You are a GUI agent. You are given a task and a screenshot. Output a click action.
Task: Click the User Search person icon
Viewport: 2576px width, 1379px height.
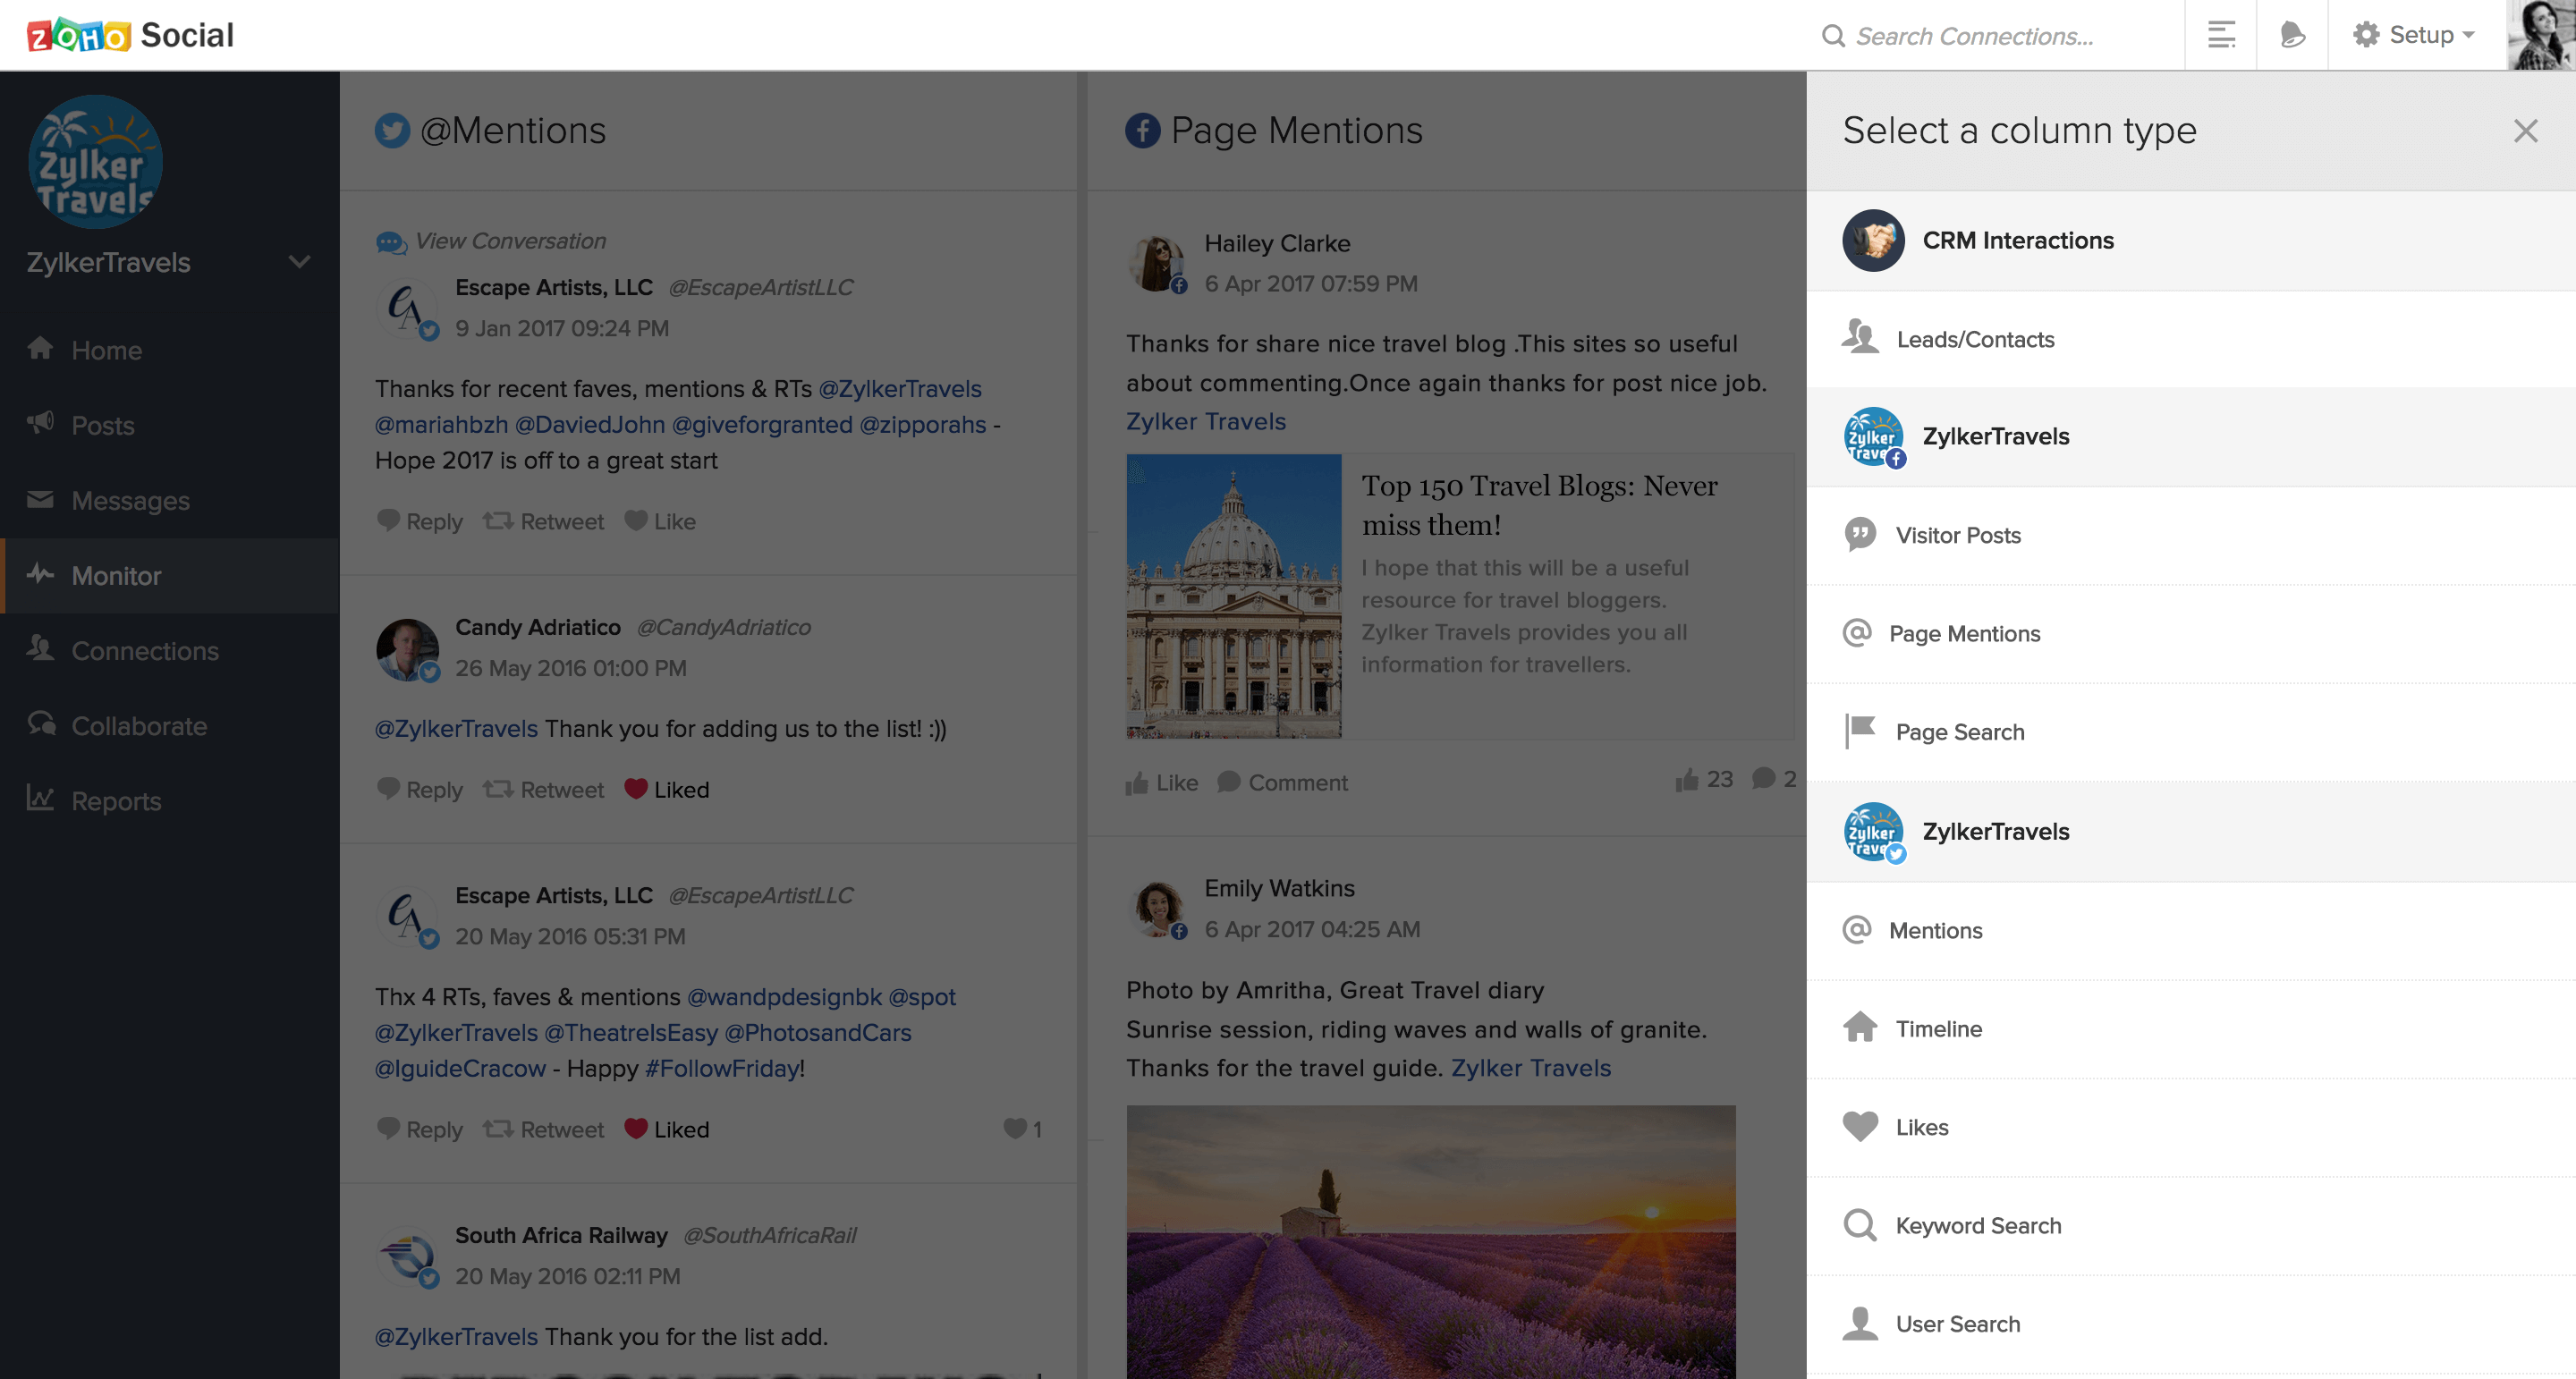click(x=1860, y=1323)
